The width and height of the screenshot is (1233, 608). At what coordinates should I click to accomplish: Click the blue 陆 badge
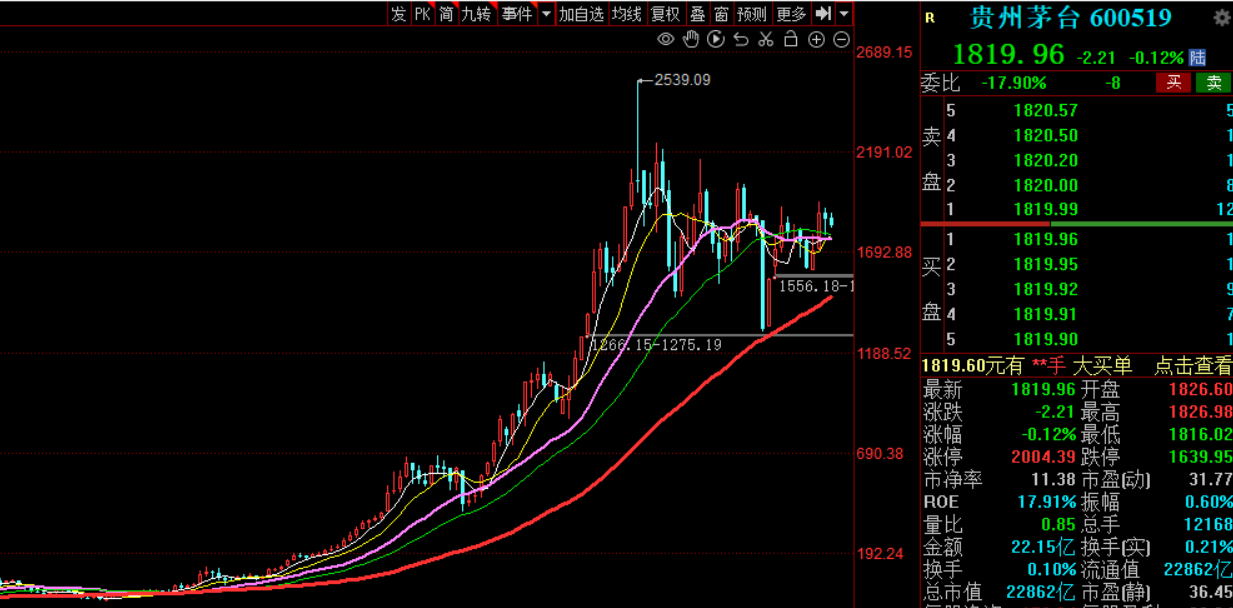click(x=1197, y=58)
